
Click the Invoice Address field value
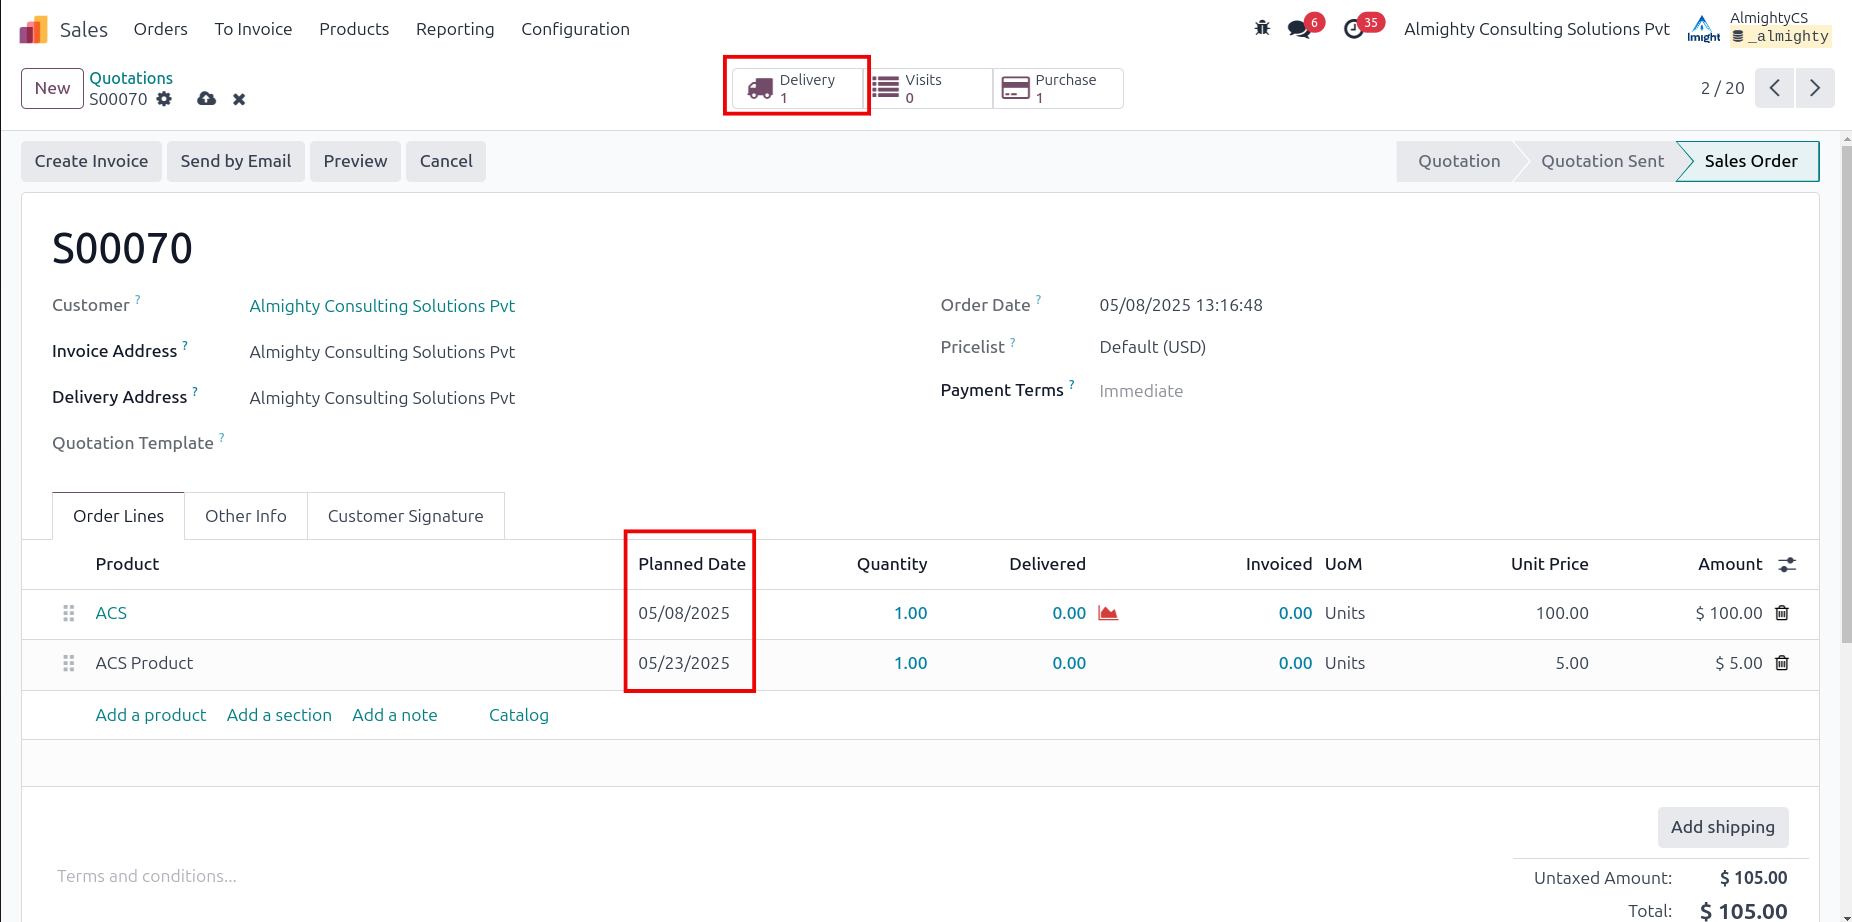click(382, 352)
